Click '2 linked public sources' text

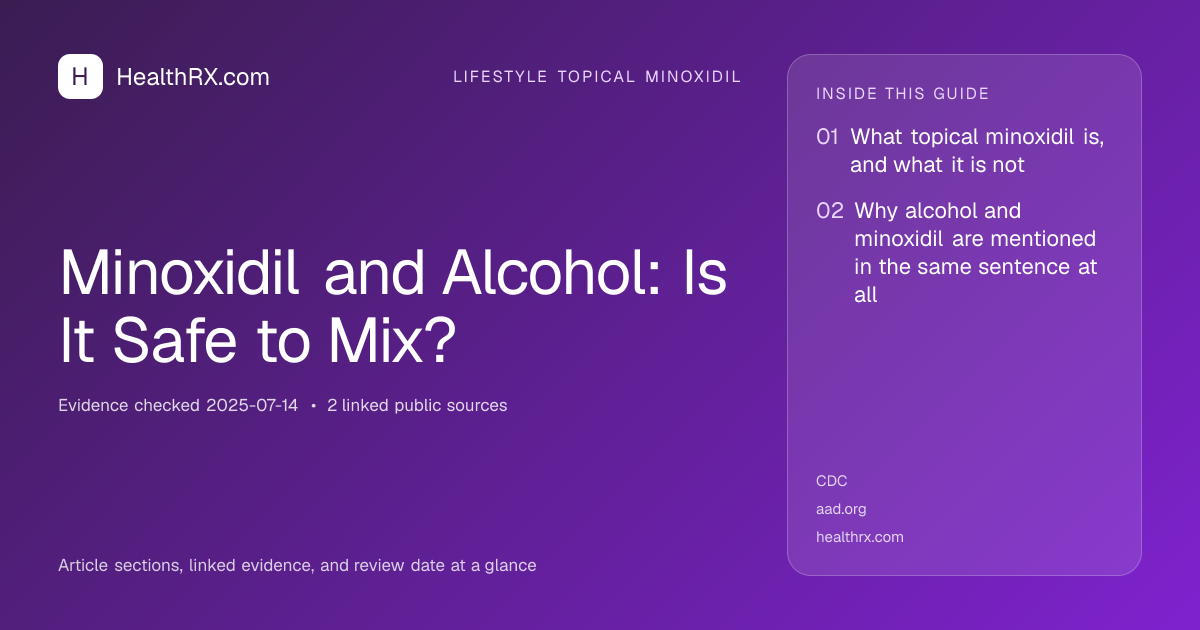click(417, 405)
